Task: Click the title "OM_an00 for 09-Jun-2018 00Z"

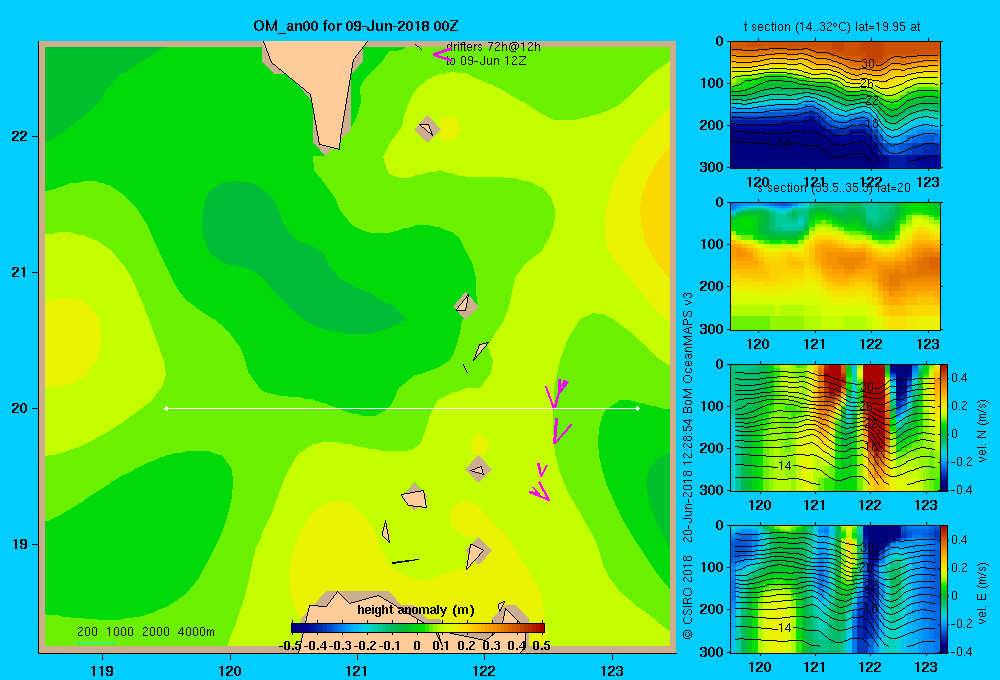Action: [x=355, y=26]
